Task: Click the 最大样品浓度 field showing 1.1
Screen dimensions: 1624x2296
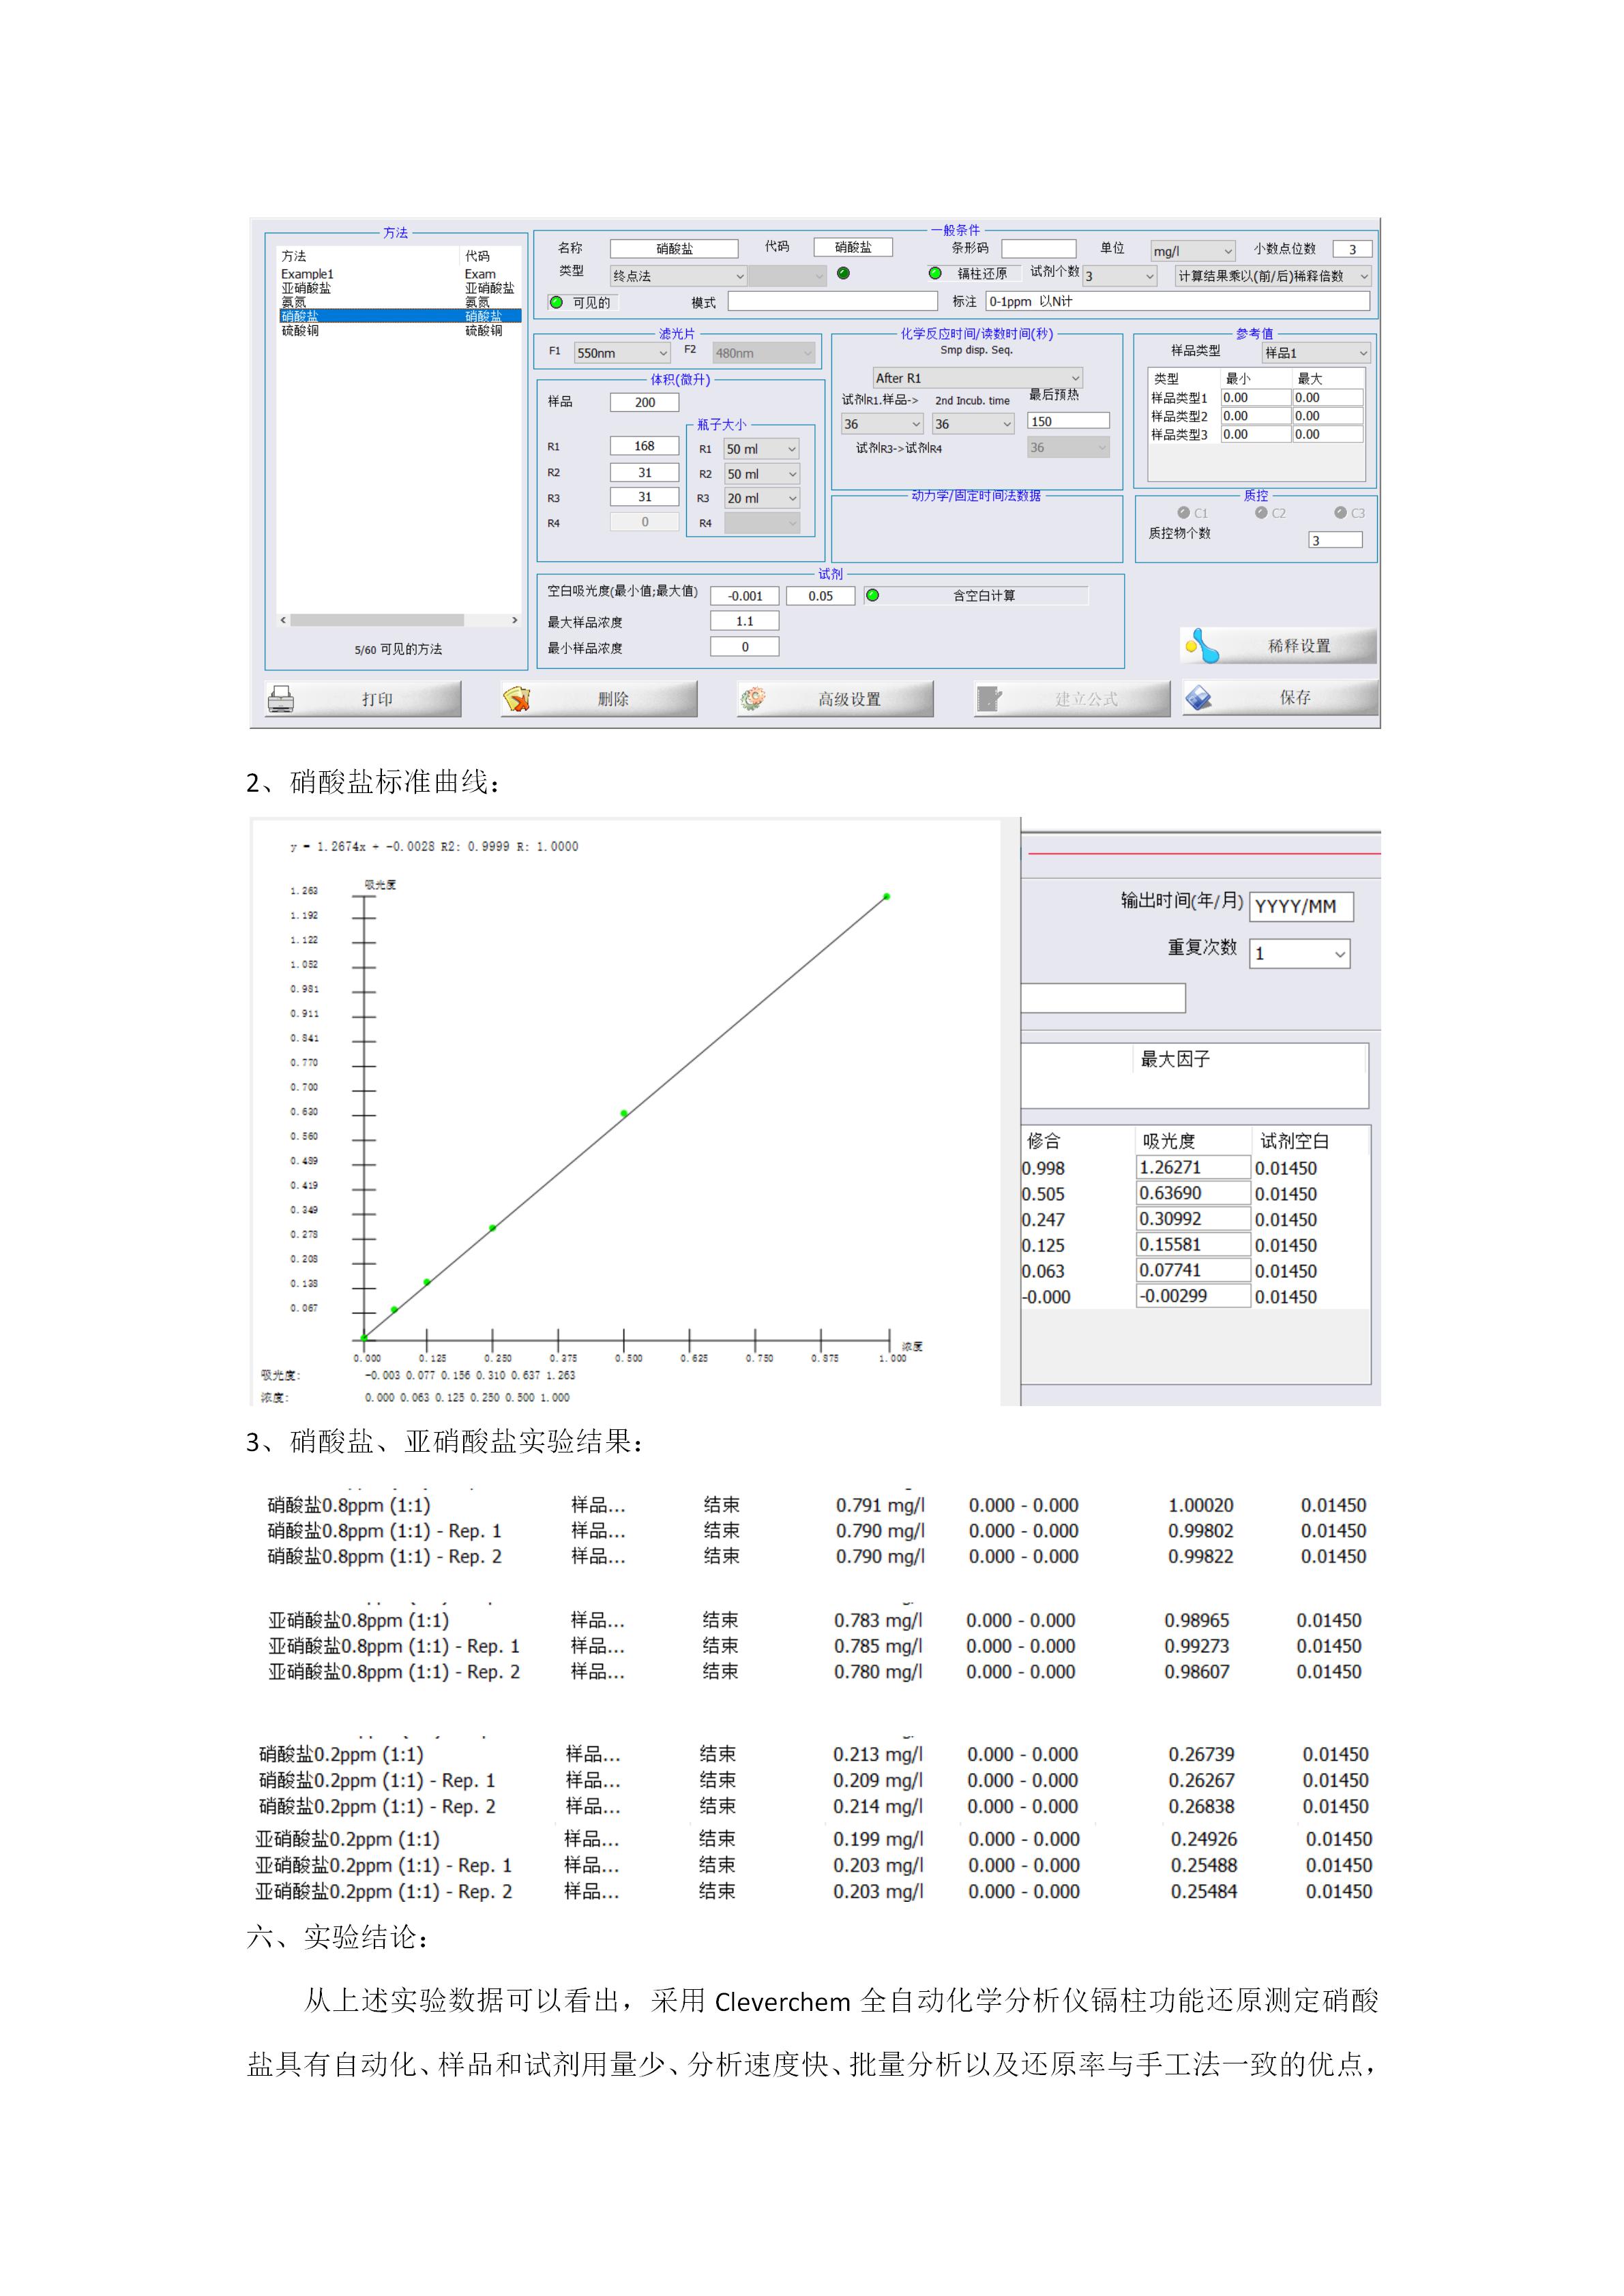Action: (x=745, y=621)
